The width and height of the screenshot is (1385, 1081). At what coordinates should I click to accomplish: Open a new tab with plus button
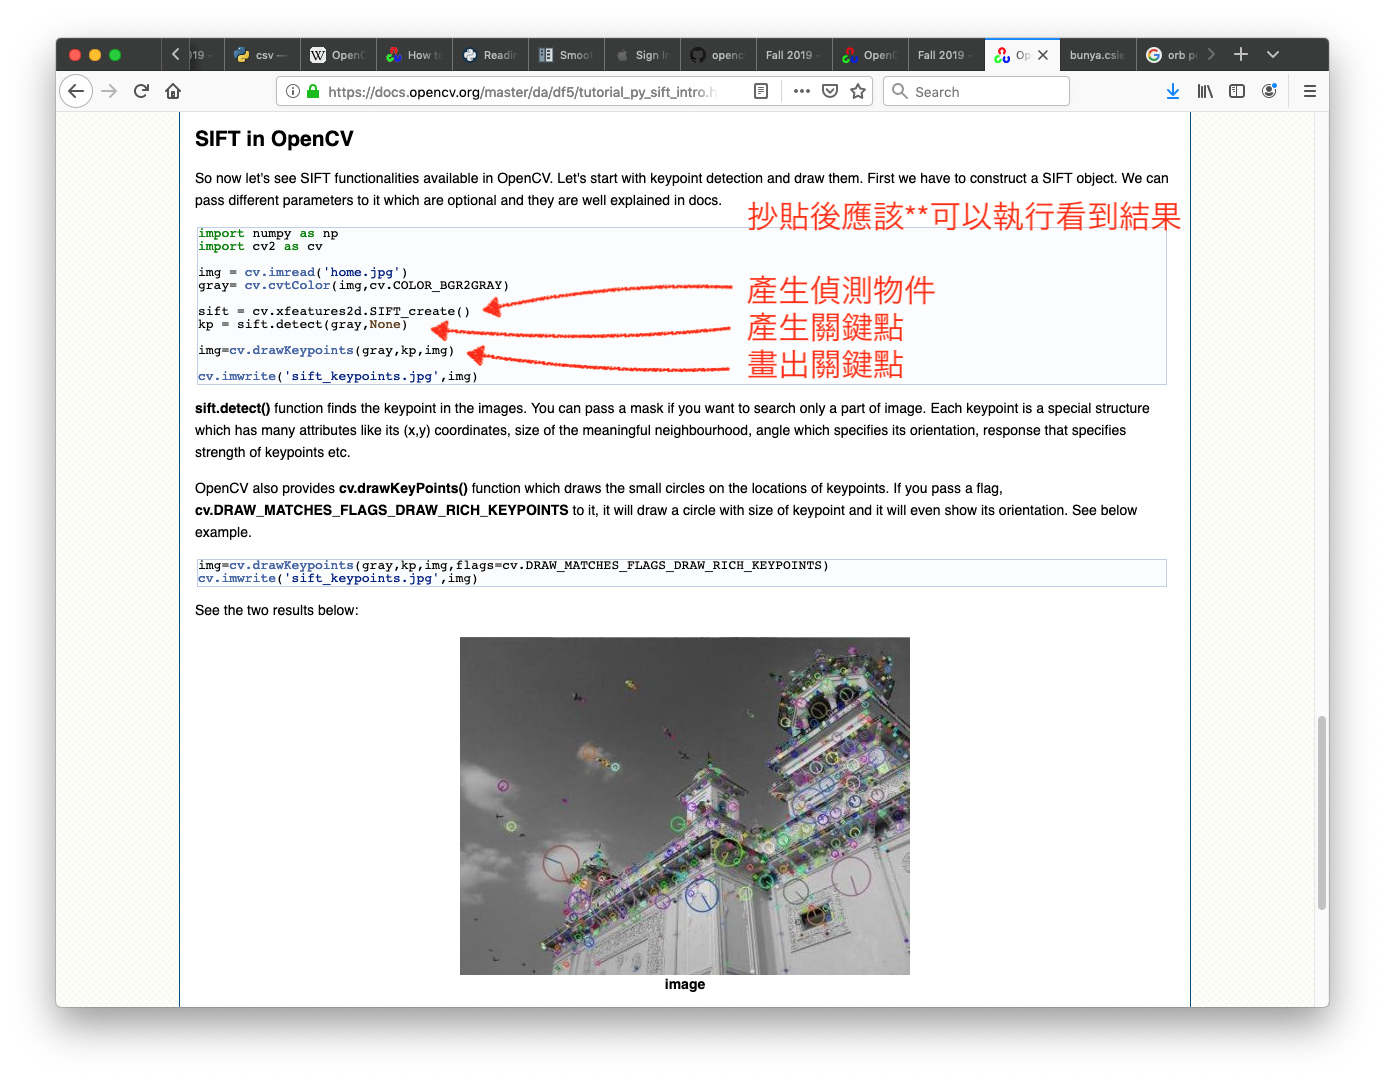[1241, 54]
